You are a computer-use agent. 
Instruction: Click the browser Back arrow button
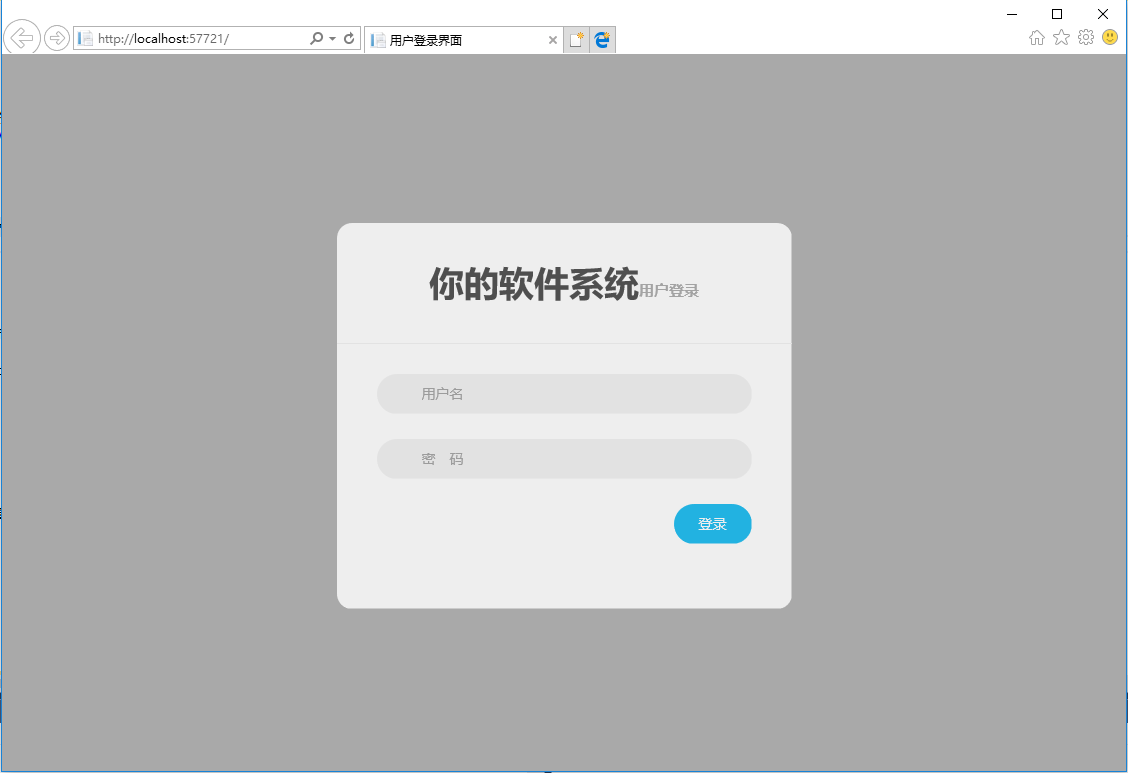[x=22, y=38]
